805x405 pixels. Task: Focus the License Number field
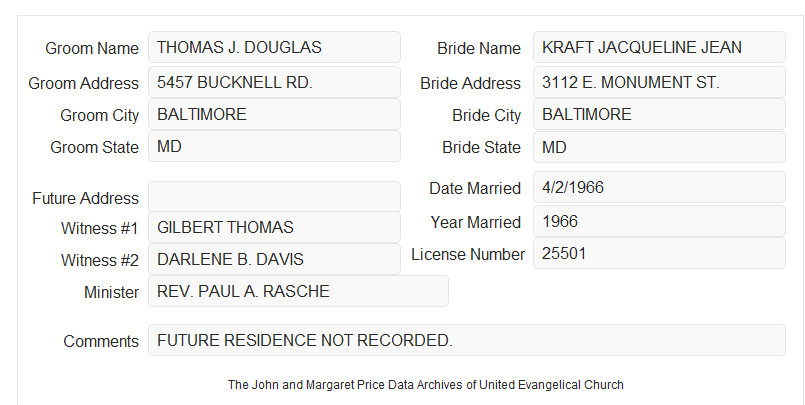point(659,253)
